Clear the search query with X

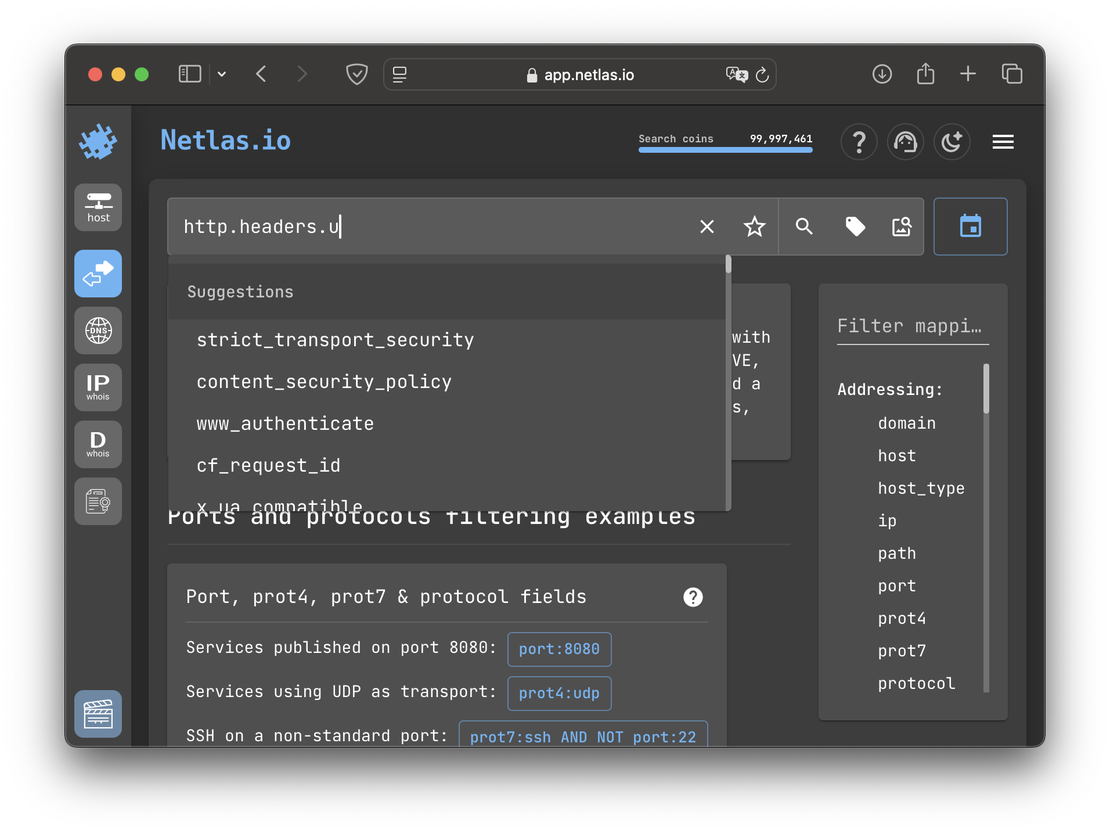[707, 227]
